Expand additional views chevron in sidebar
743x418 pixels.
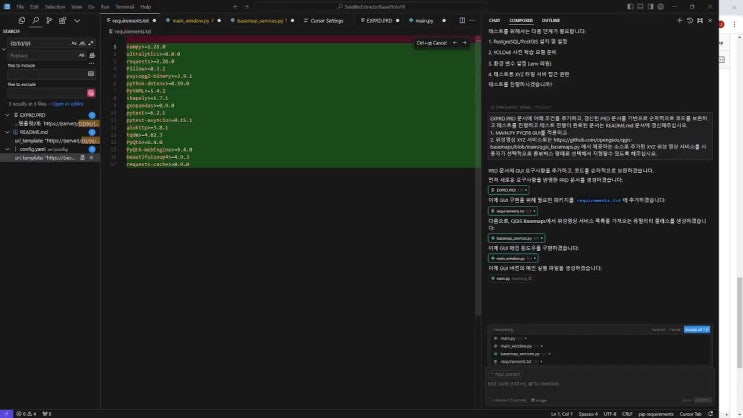[77, 21]
